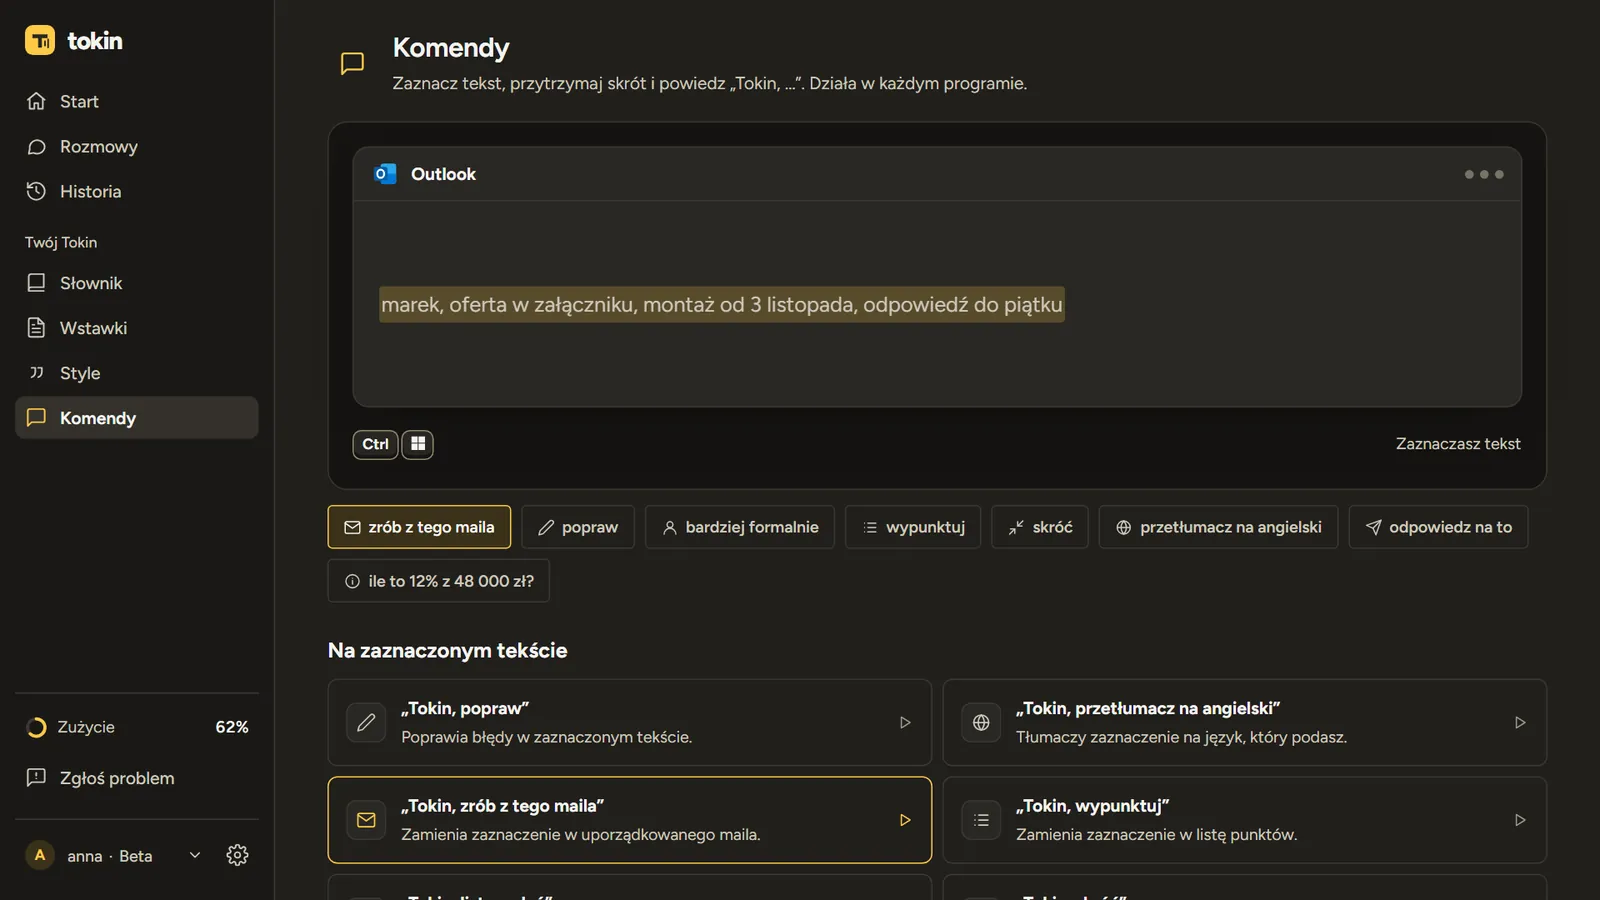
Task: Click the tokin logo icon
Action: 40,41
